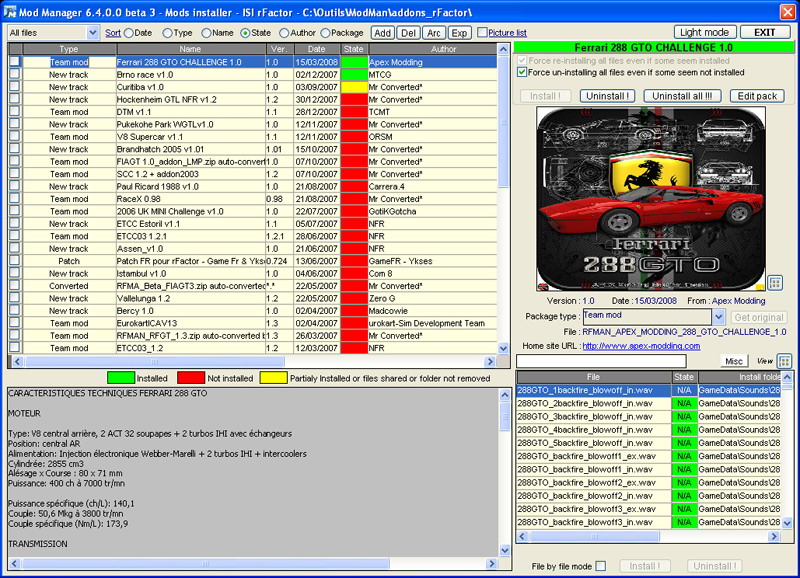Select the Date sort radio button
Image resolution: width=800 pixels, height=578 pixels.
131,33
